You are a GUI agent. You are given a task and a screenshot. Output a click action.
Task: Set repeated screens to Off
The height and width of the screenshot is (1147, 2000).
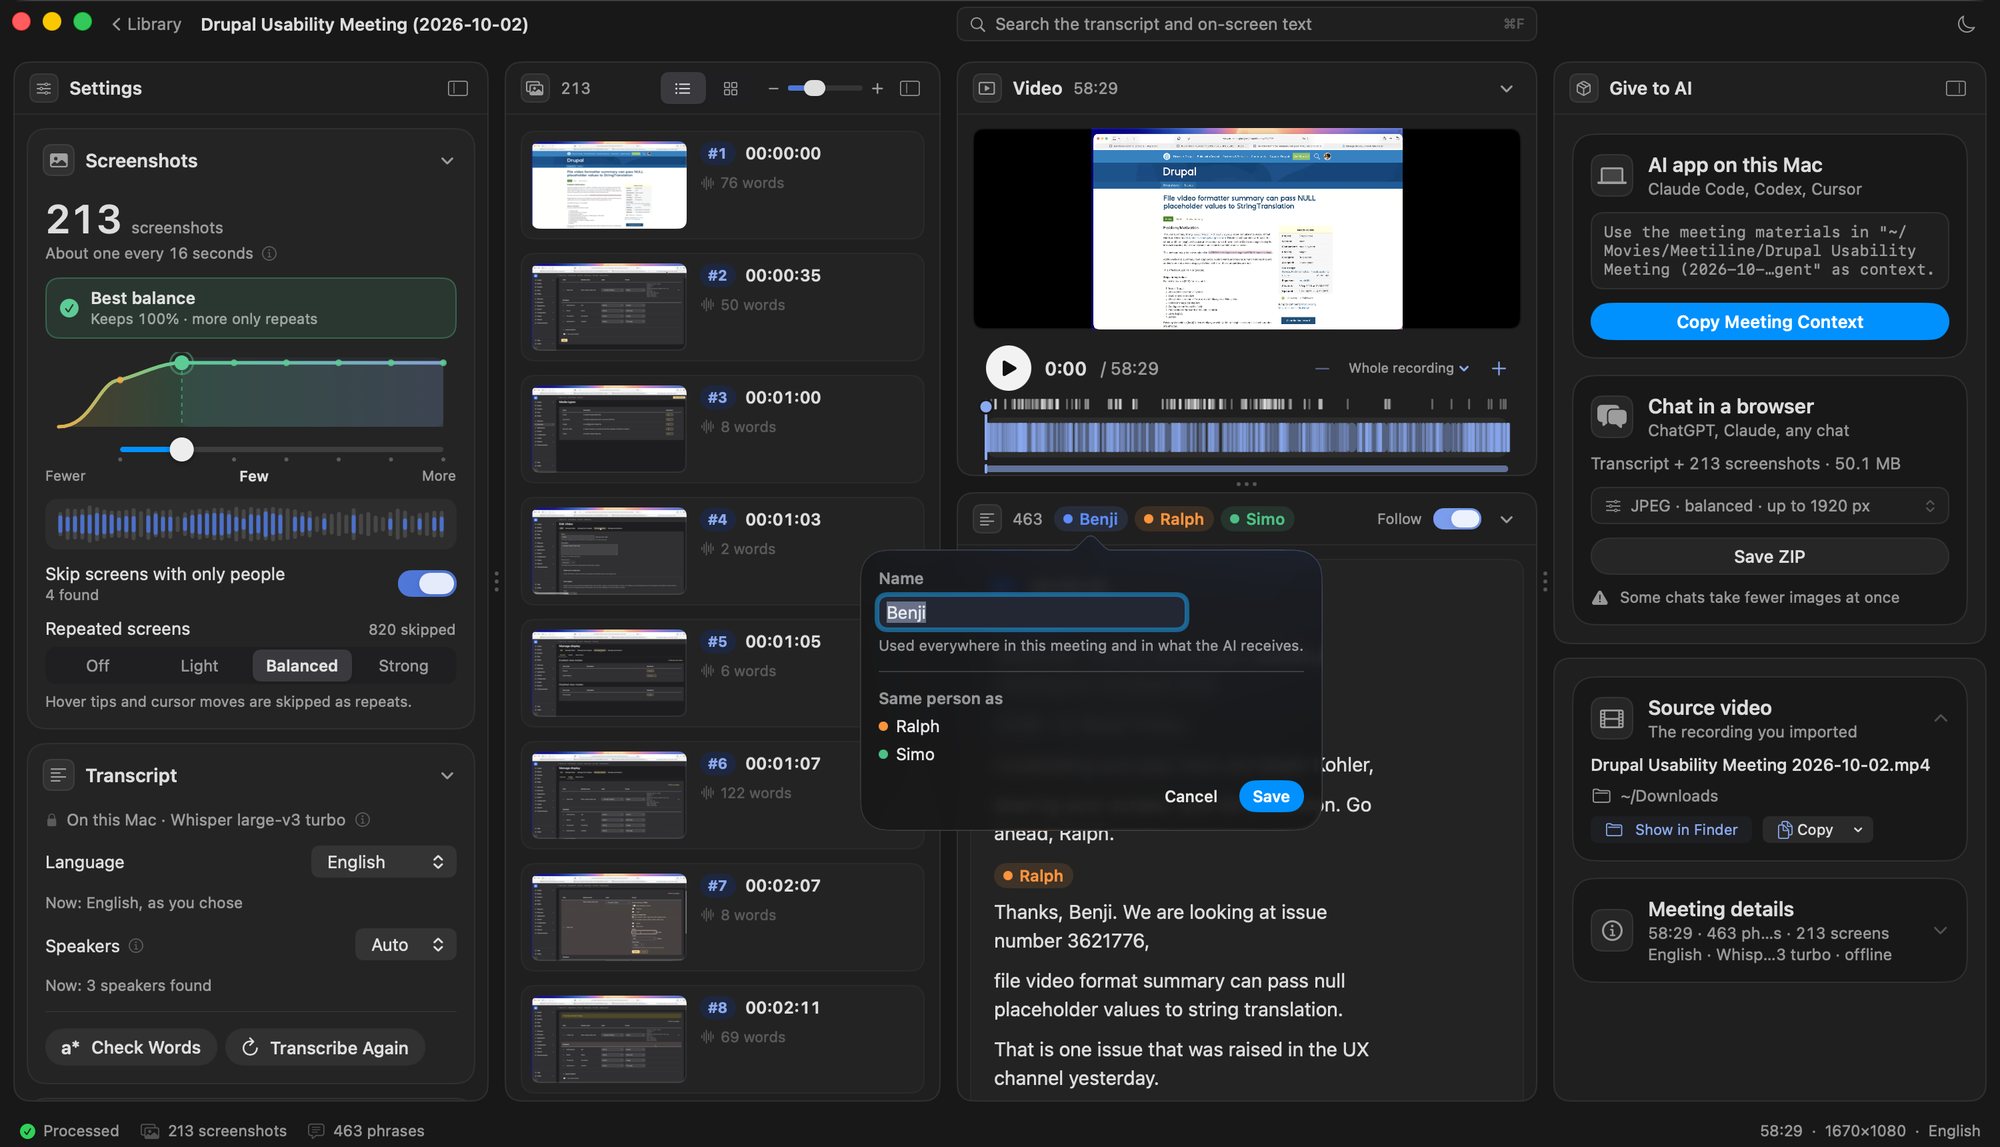(98, 665)
